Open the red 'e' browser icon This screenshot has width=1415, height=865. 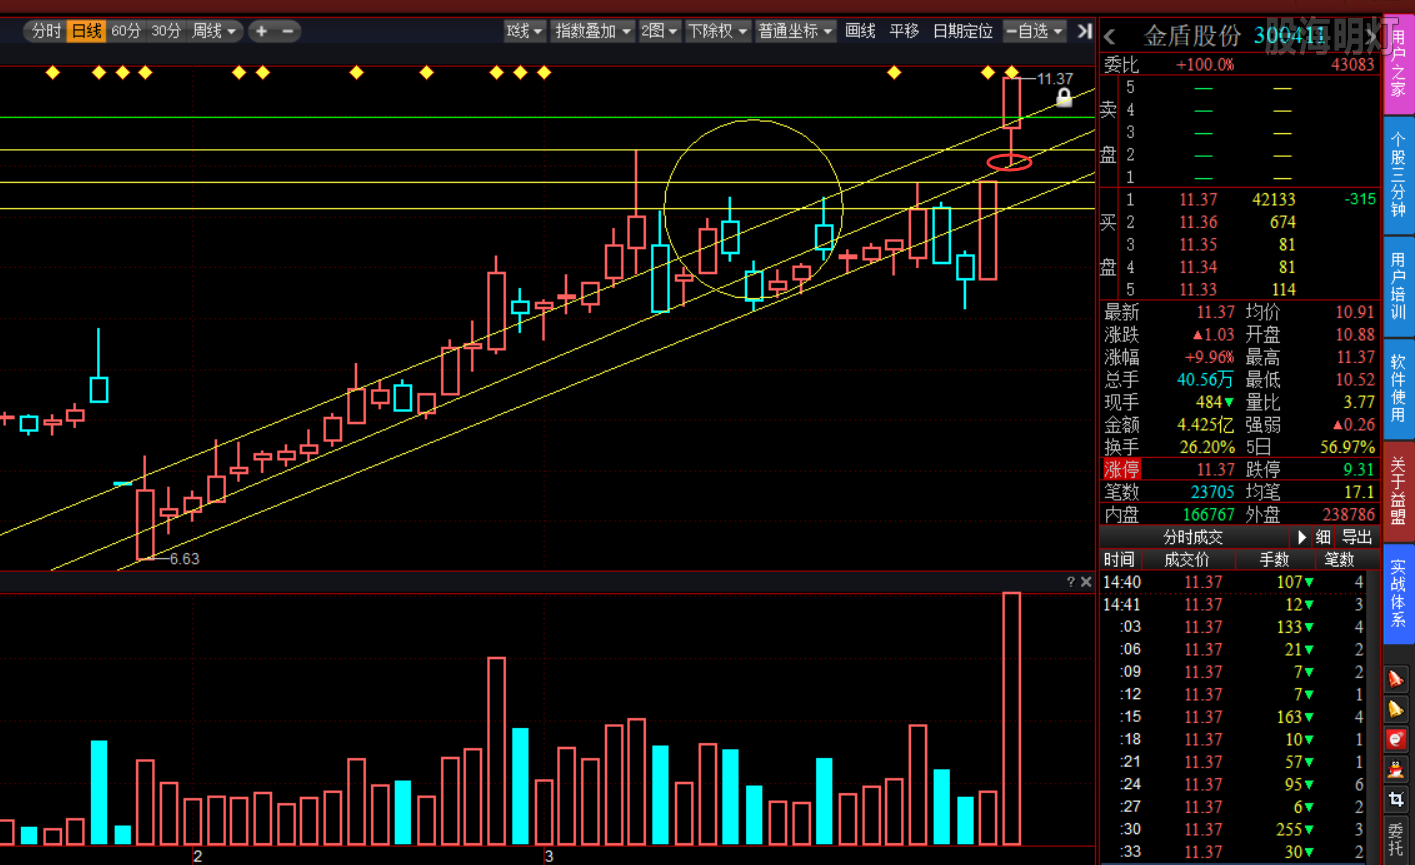pos(1396,740)
